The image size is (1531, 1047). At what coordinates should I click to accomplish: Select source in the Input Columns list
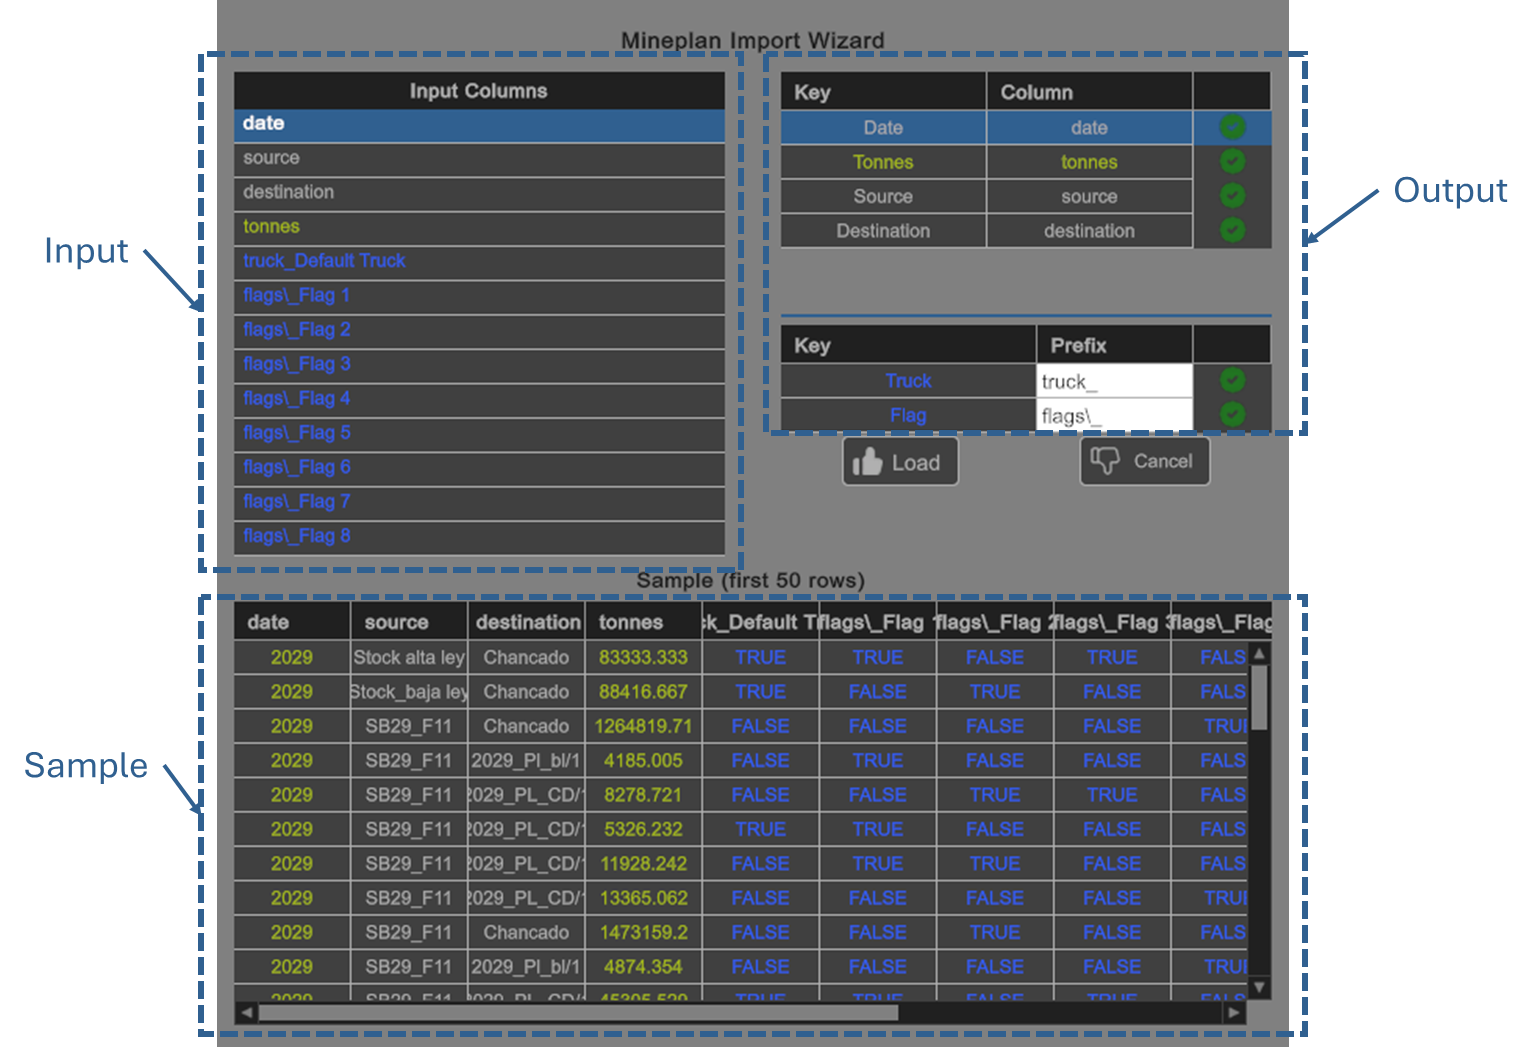pyautogui.click(x=479, y=158)
